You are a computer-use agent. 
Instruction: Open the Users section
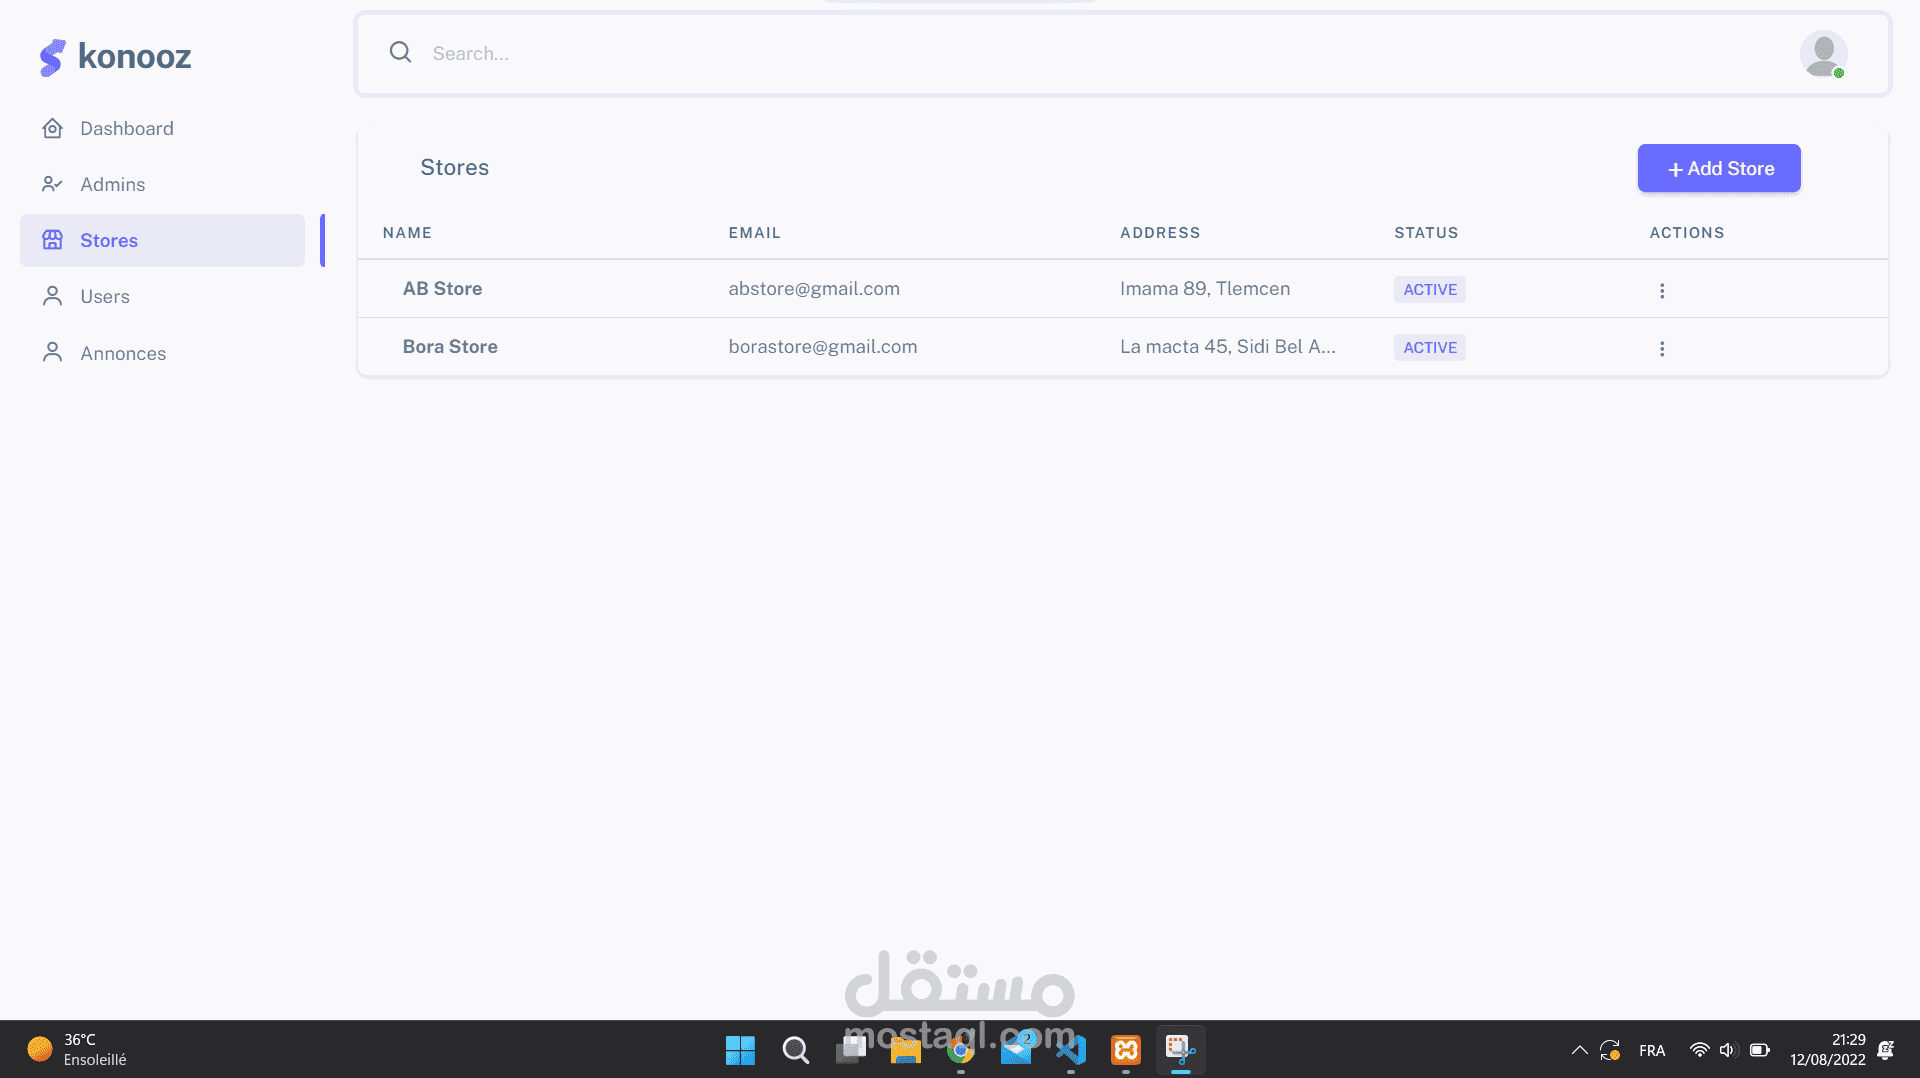coord(104,296)
